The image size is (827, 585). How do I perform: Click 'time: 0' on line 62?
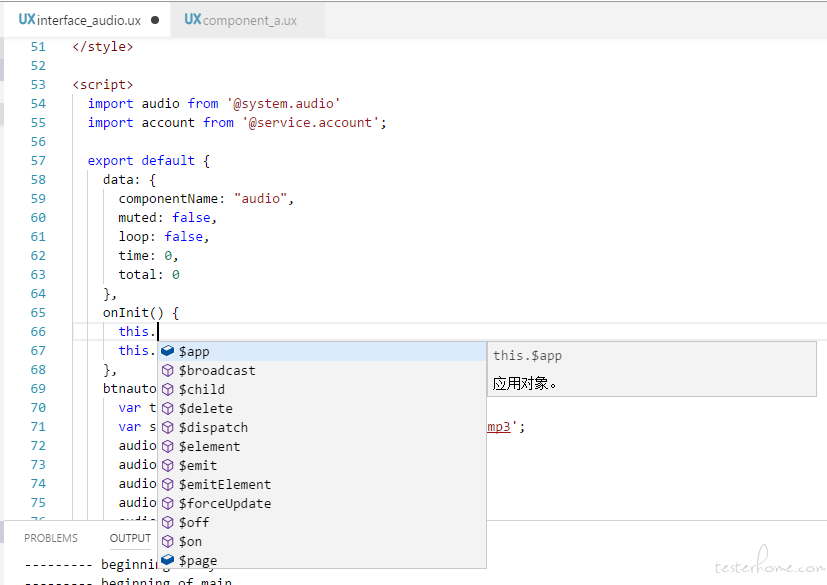145,255
